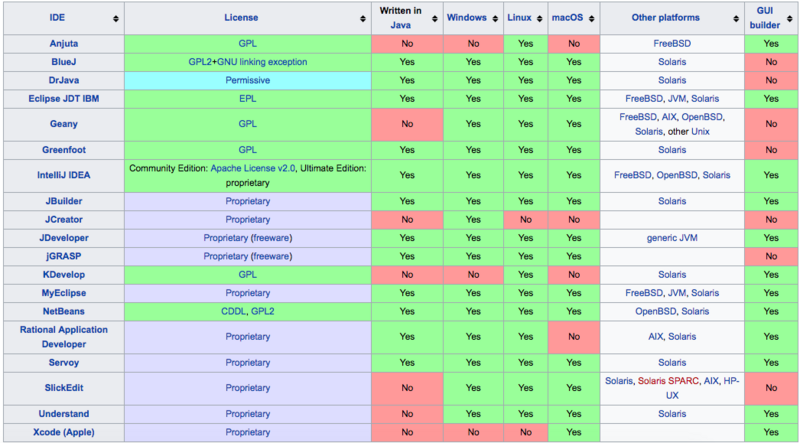Open the Greenfoot IDE link
Image resolution: width=800 pixels, height=443 pixels.
pos(64,150)
